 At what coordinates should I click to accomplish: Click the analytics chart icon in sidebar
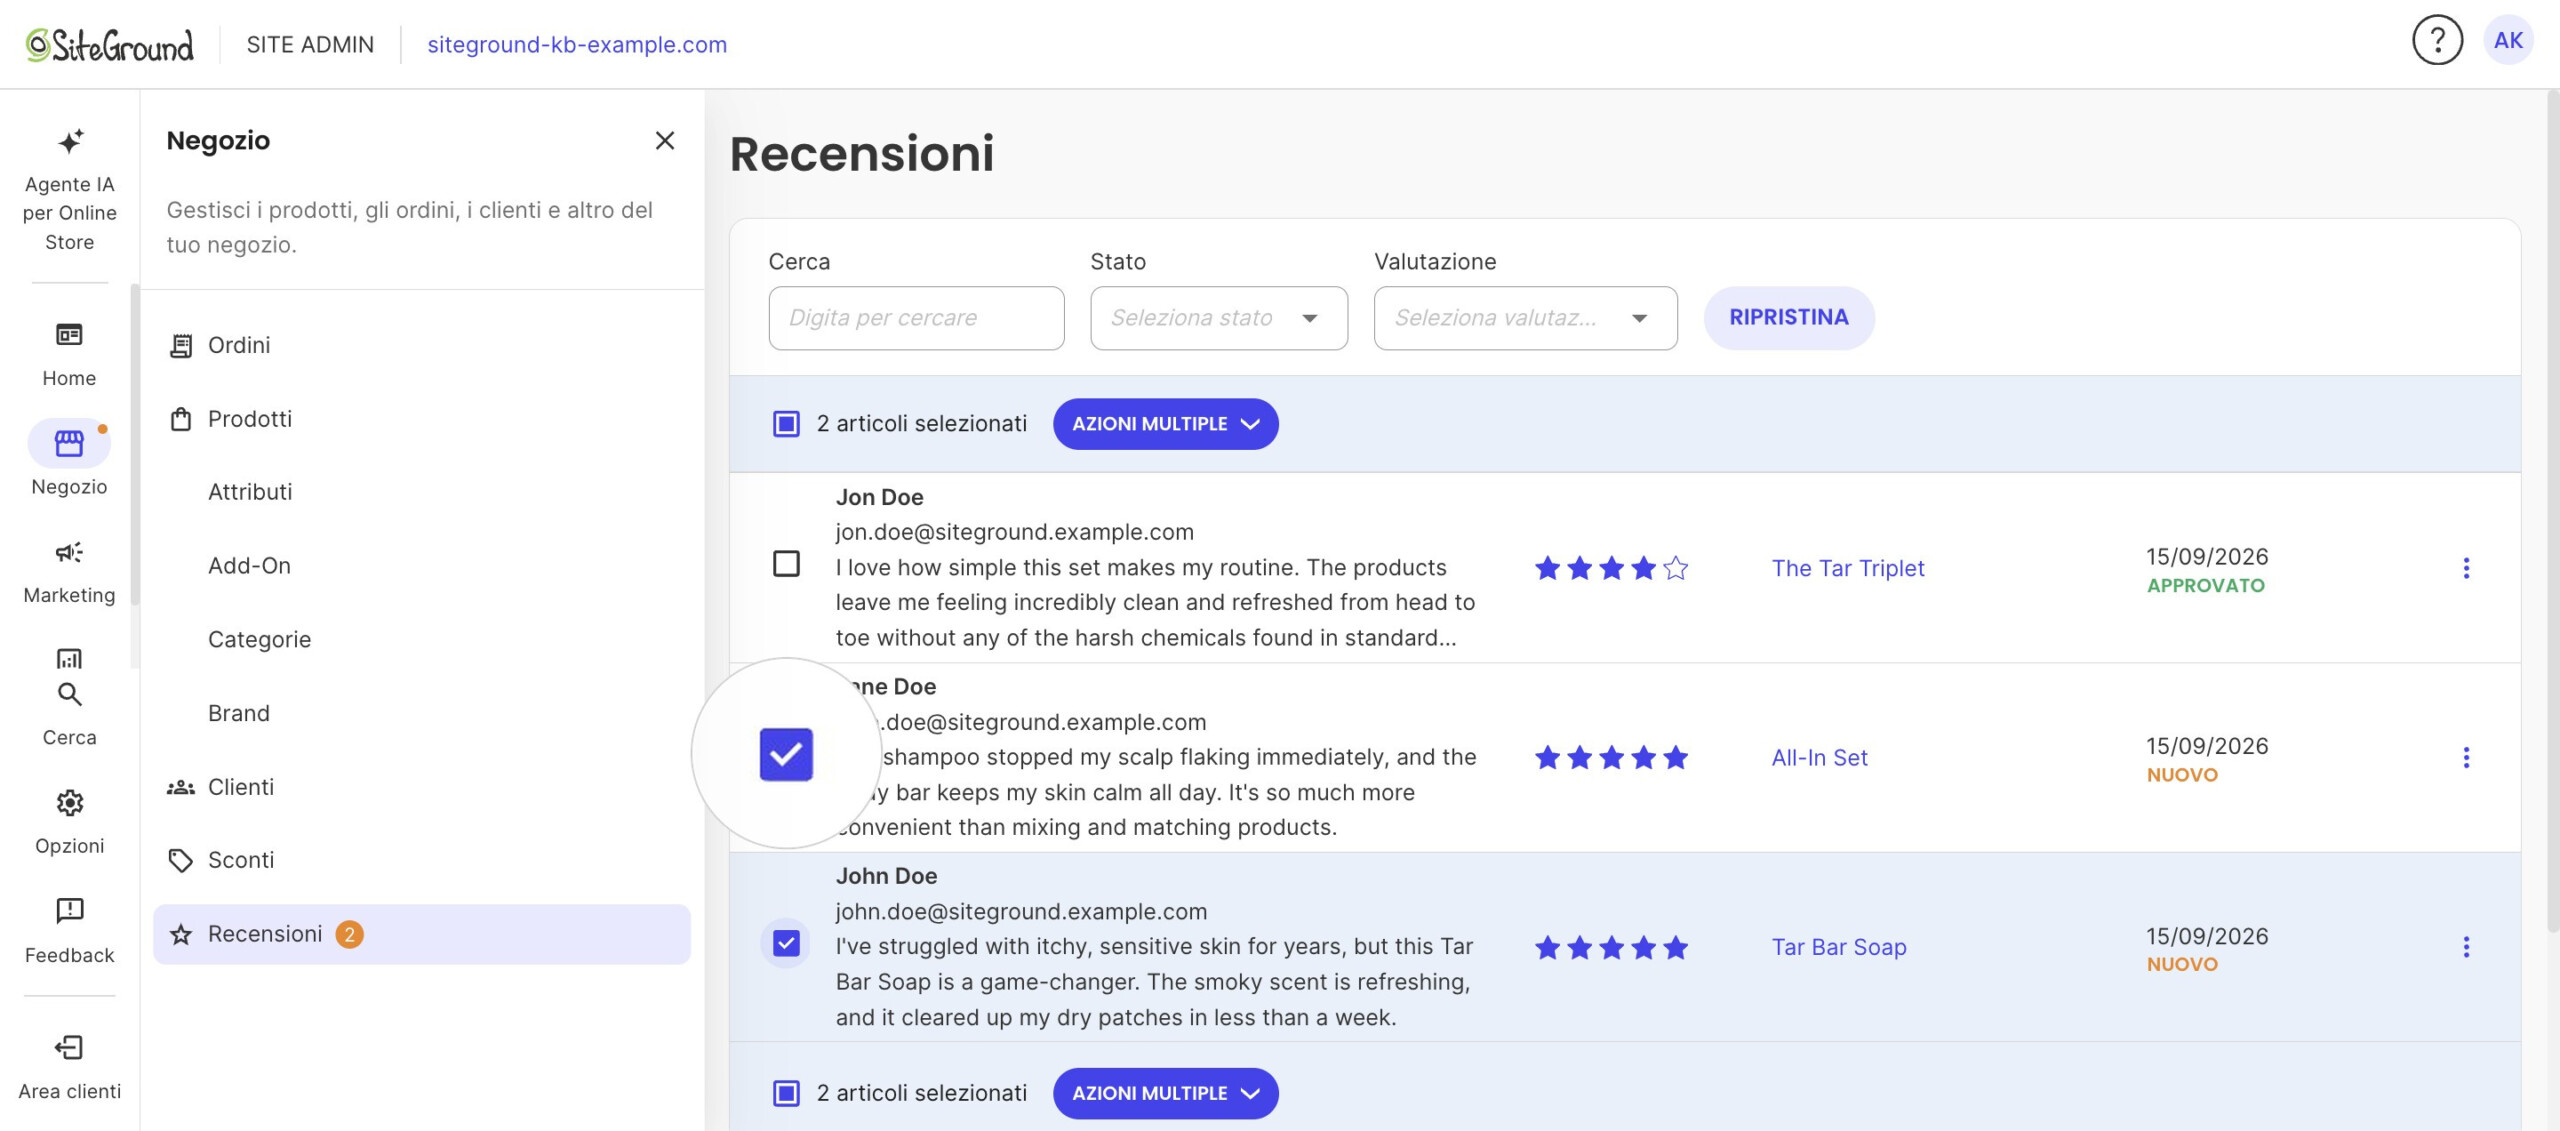click(x=69, y=658)
